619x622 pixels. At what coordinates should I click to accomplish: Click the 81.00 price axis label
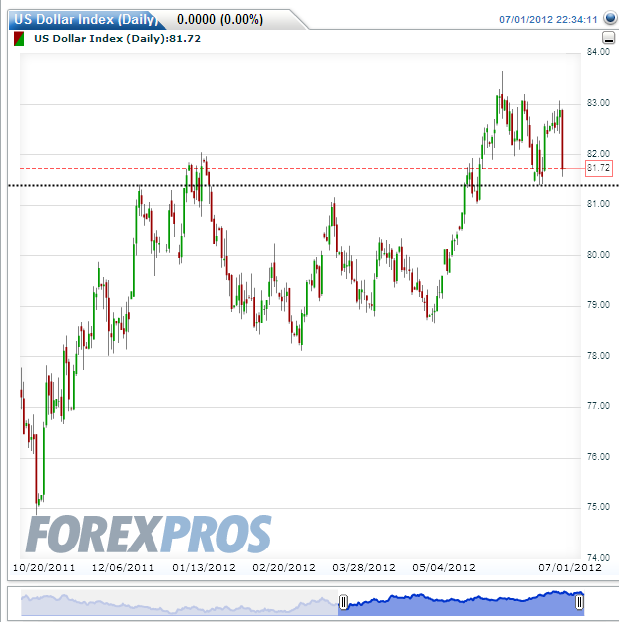[x=598, y=204]
